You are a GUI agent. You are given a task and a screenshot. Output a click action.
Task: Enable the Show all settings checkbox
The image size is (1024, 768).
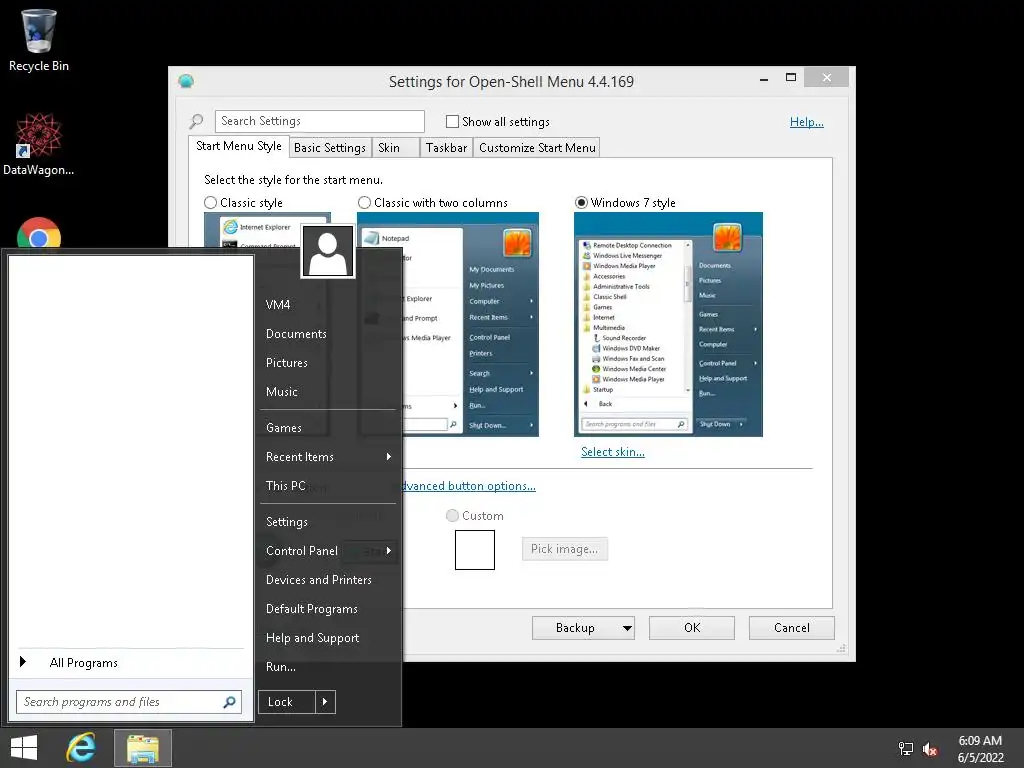(452, 121)
